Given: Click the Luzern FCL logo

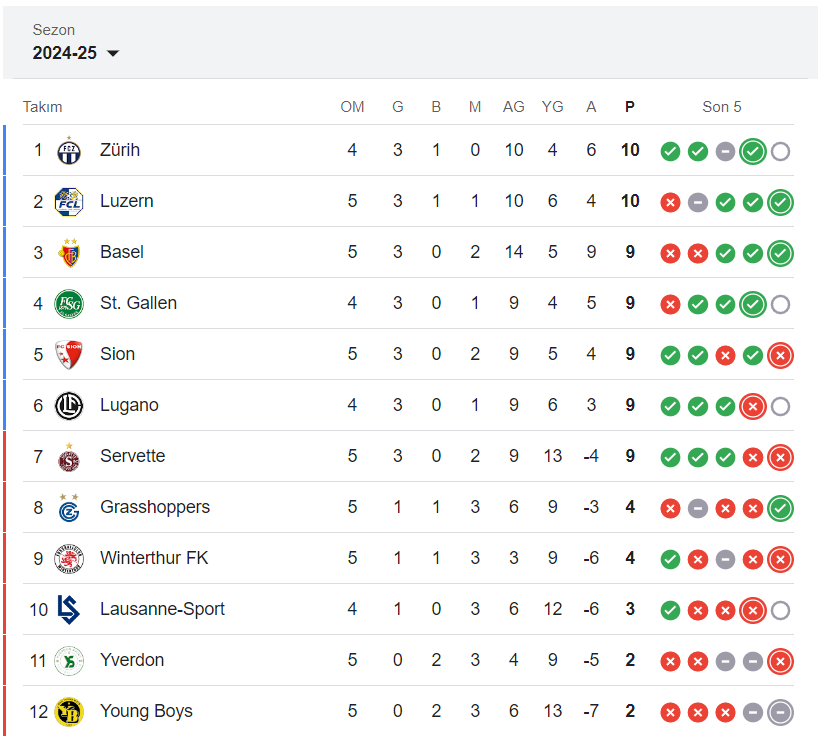Looking at the screenshot, I should [x=69, y=202].
